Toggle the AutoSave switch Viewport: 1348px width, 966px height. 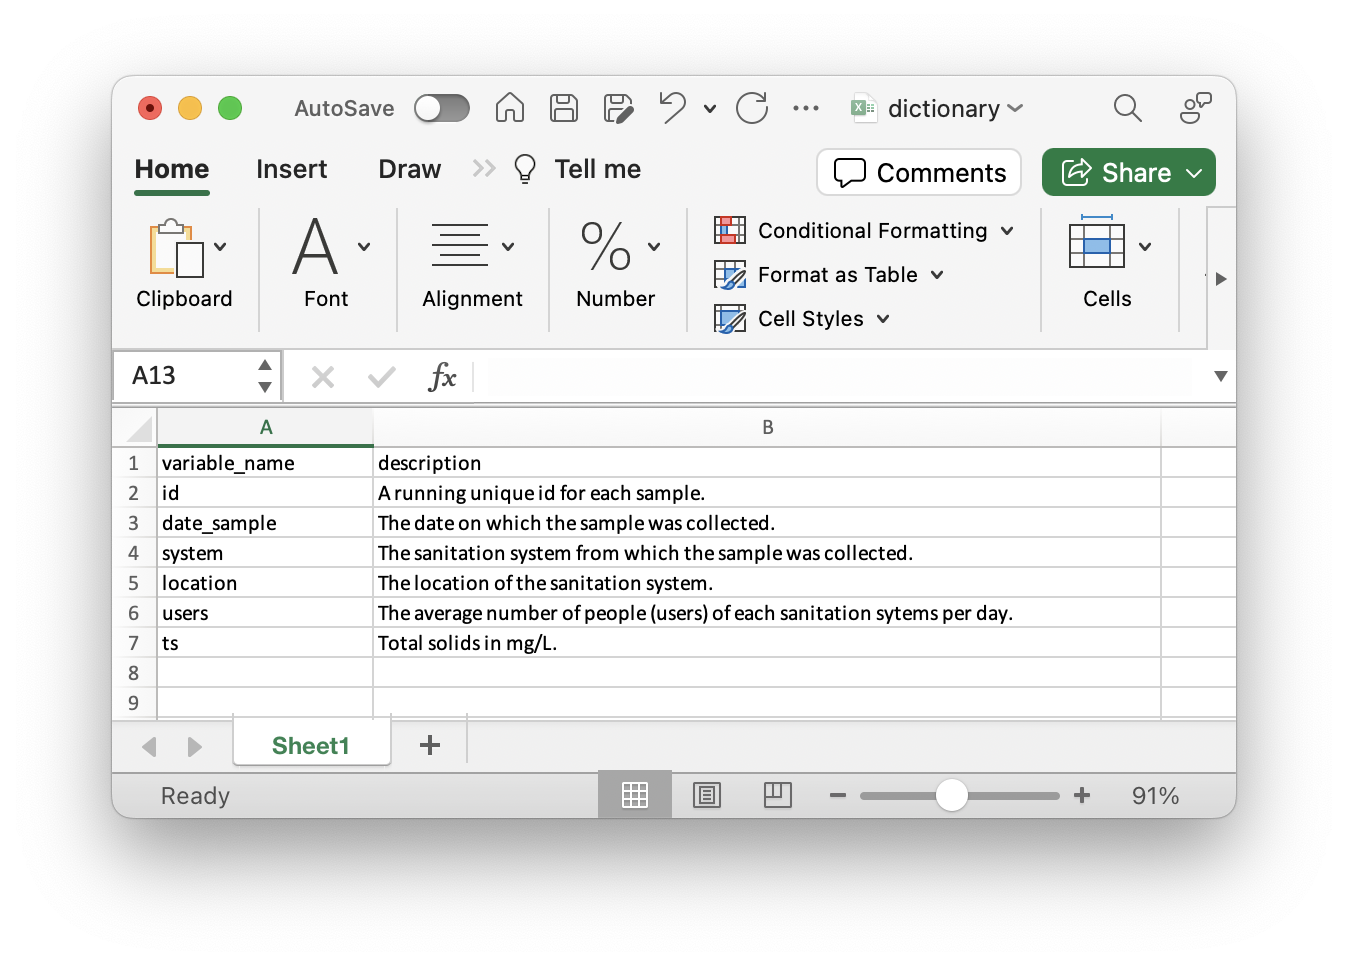click(442, 108)
